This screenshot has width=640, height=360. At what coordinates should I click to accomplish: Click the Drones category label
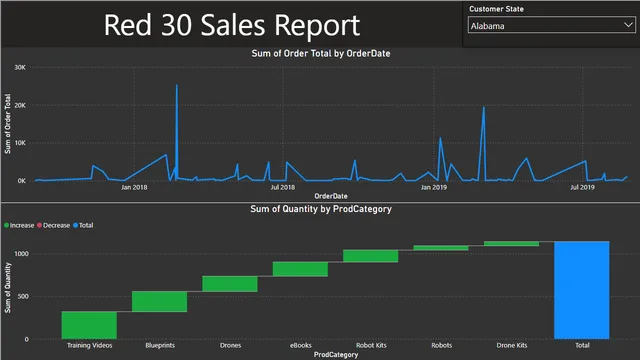(230, 345)
